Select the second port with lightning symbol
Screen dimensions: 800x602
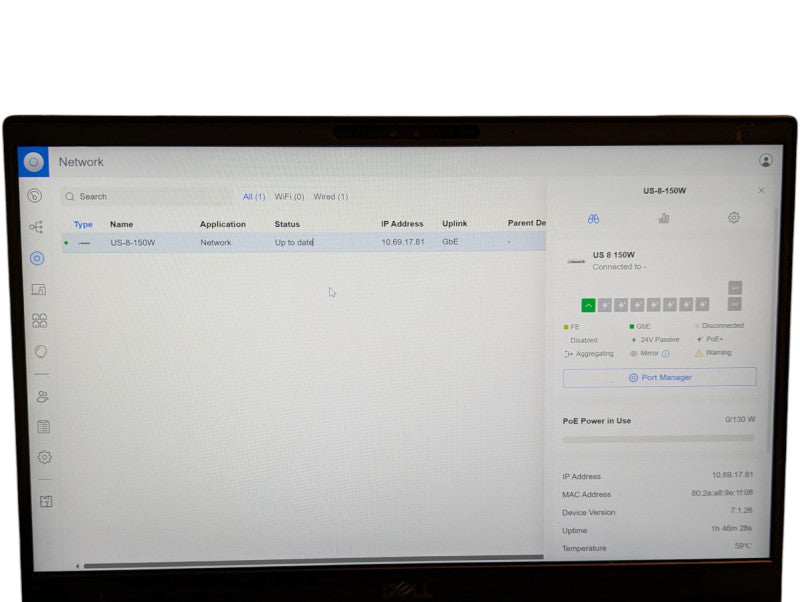tap(605, 305)
